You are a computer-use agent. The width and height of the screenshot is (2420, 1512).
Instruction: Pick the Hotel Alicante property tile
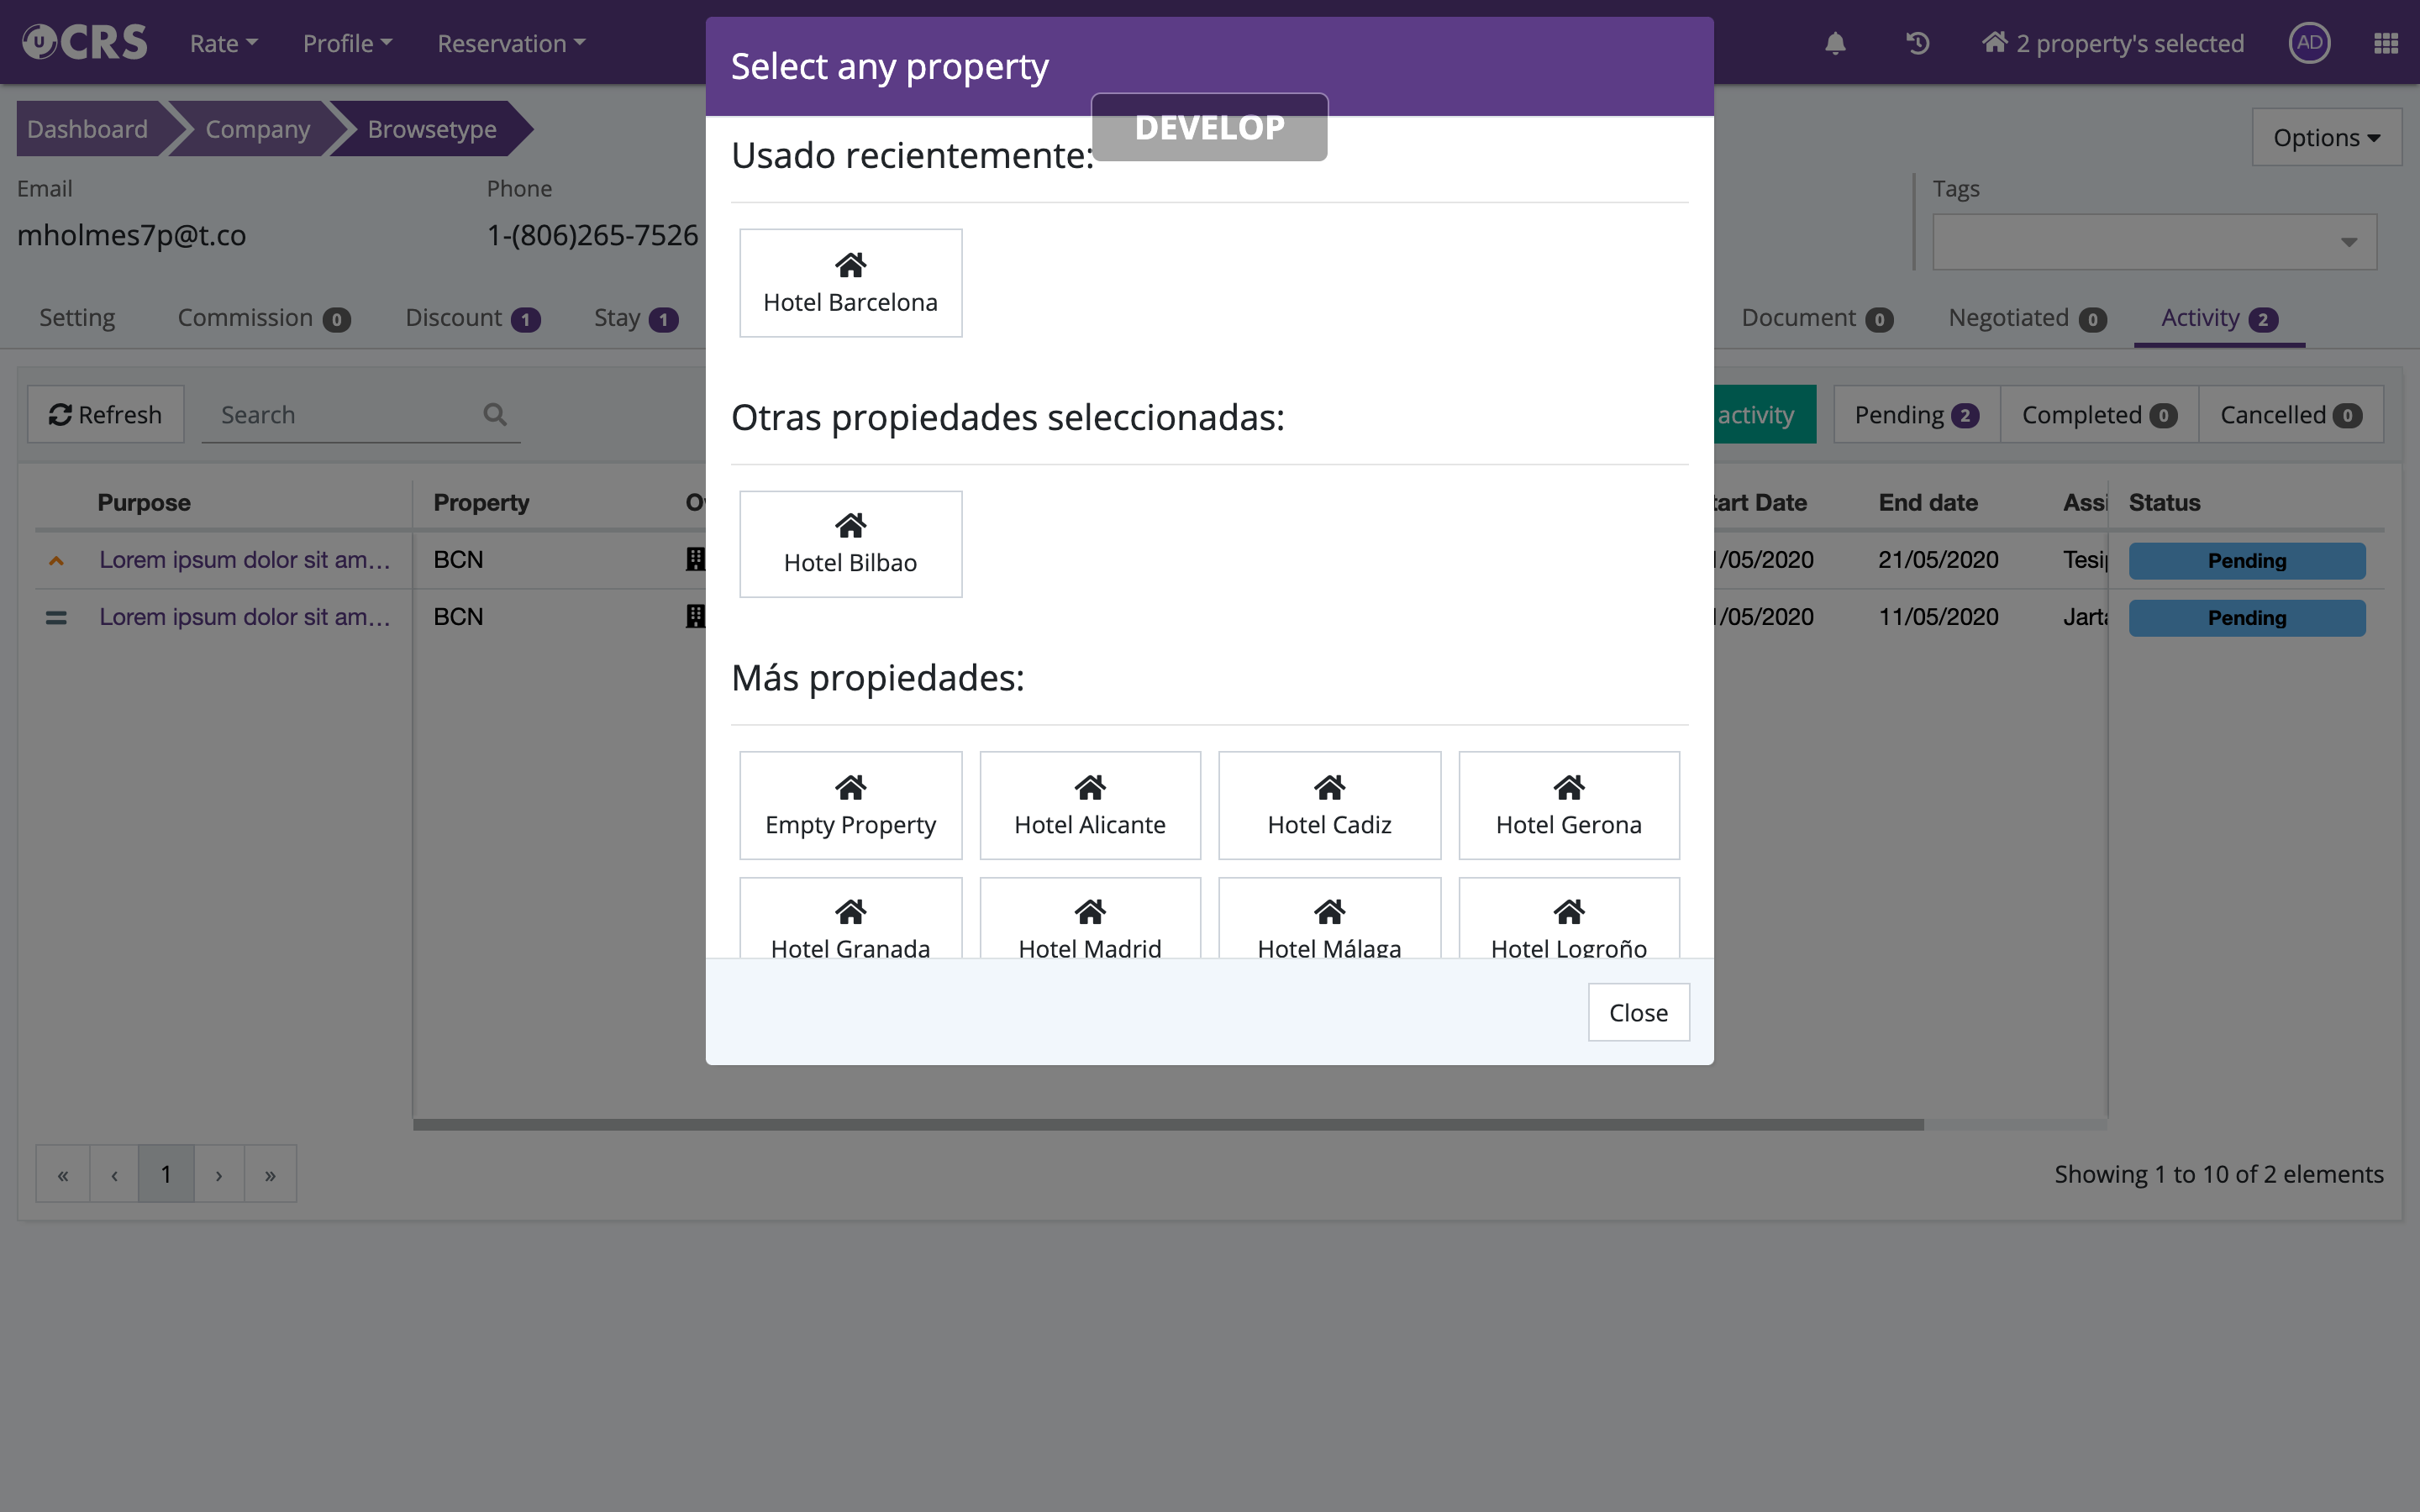coord(1089,805)
